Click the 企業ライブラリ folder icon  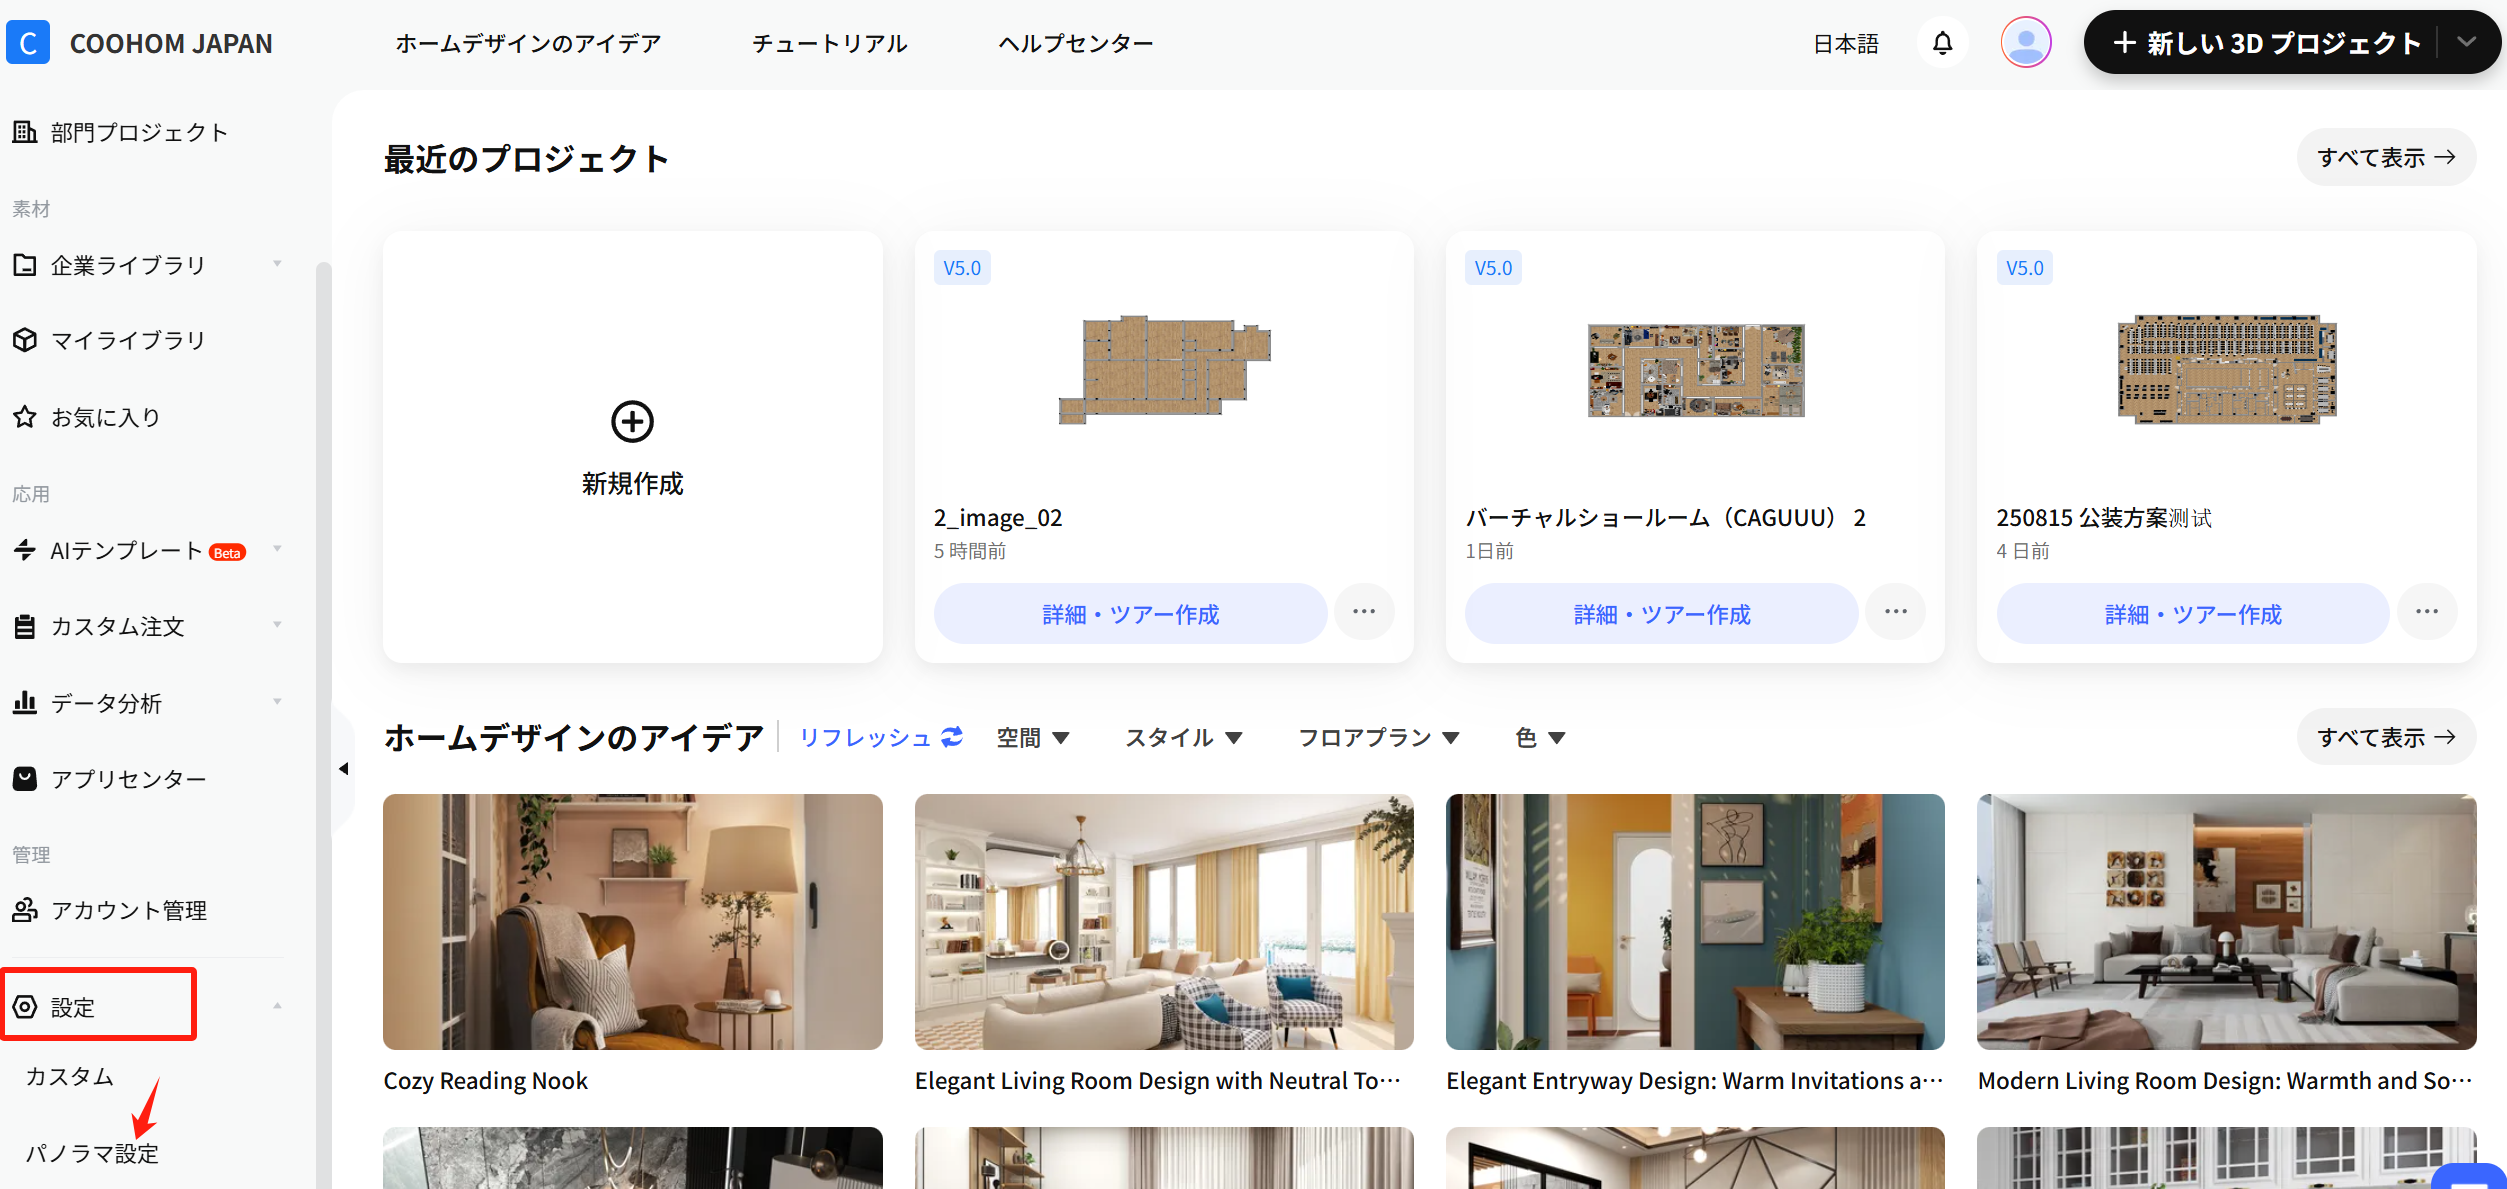click(25, 265)
